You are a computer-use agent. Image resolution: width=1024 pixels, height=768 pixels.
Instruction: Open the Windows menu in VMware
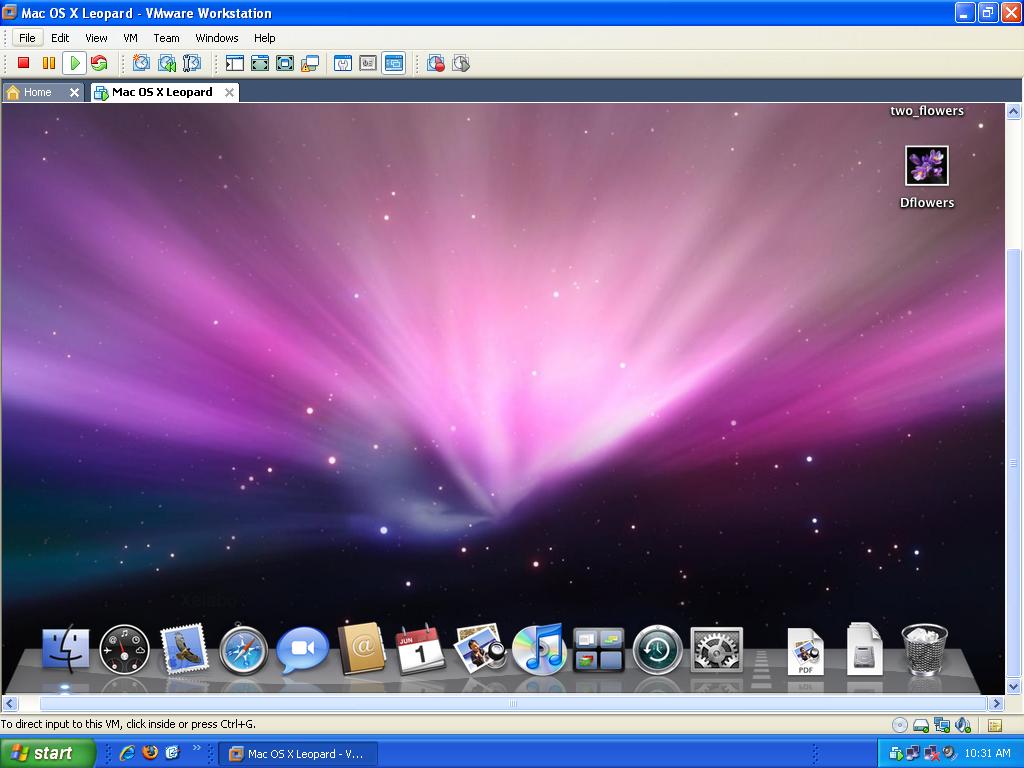click(216, 38)
